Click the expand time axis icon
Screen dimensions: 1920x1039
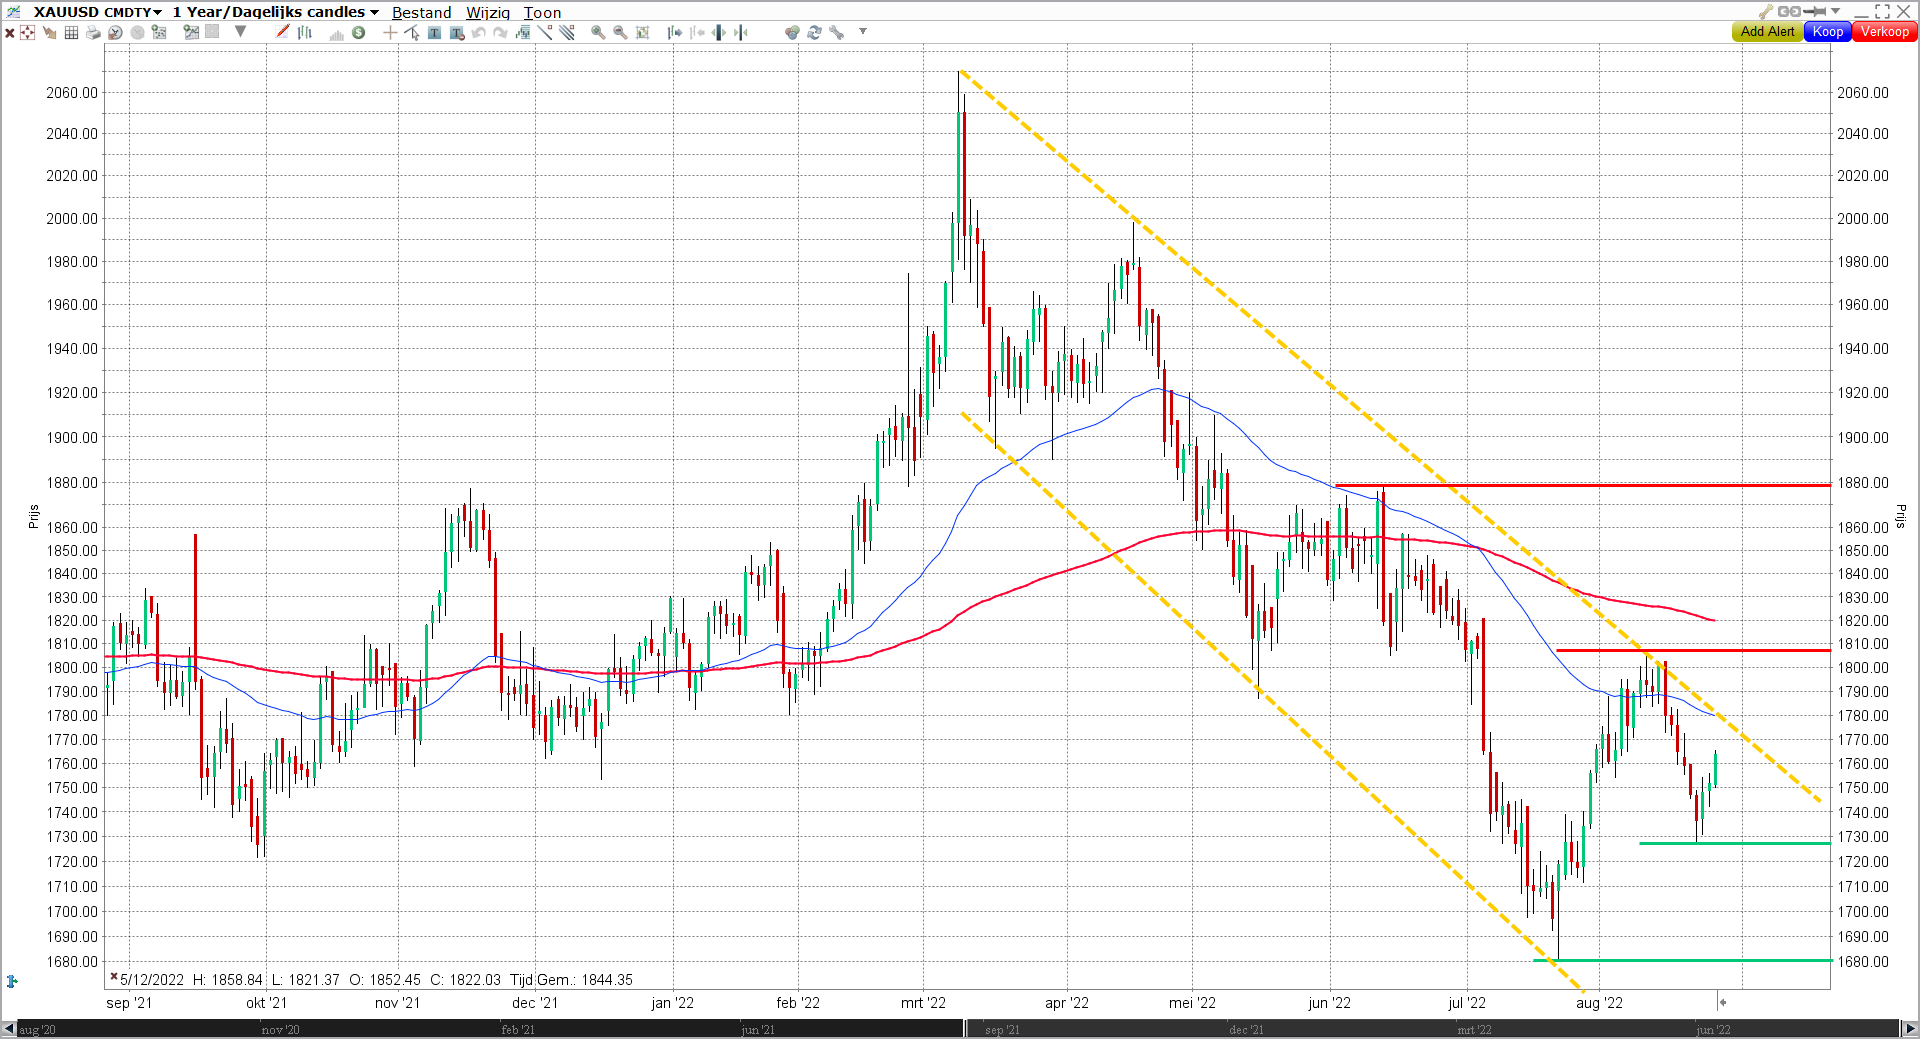click(x=718, y=32)
